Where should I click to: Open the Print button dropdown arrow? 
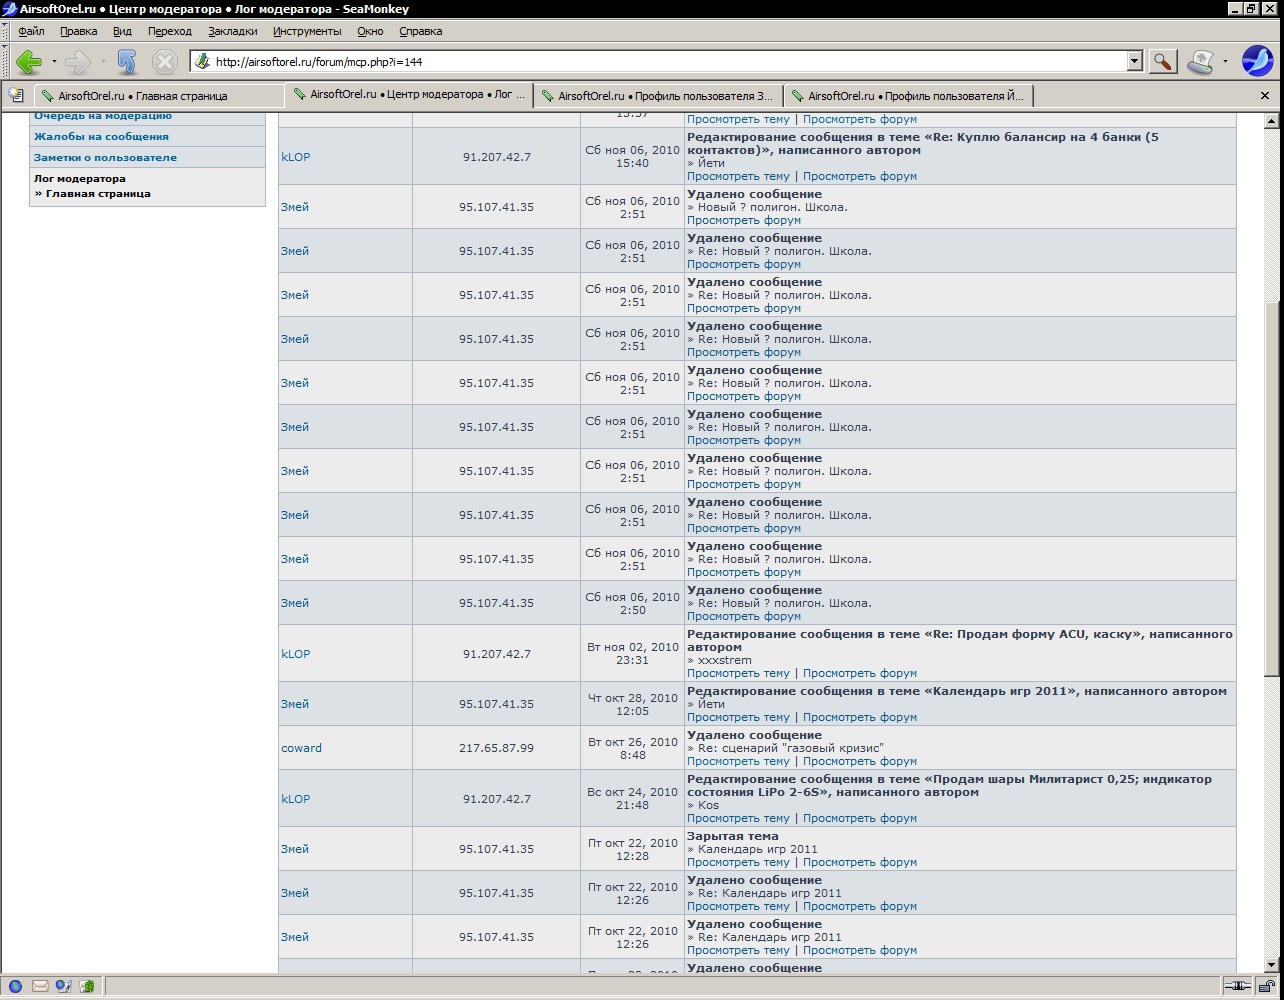[1225, 62]
